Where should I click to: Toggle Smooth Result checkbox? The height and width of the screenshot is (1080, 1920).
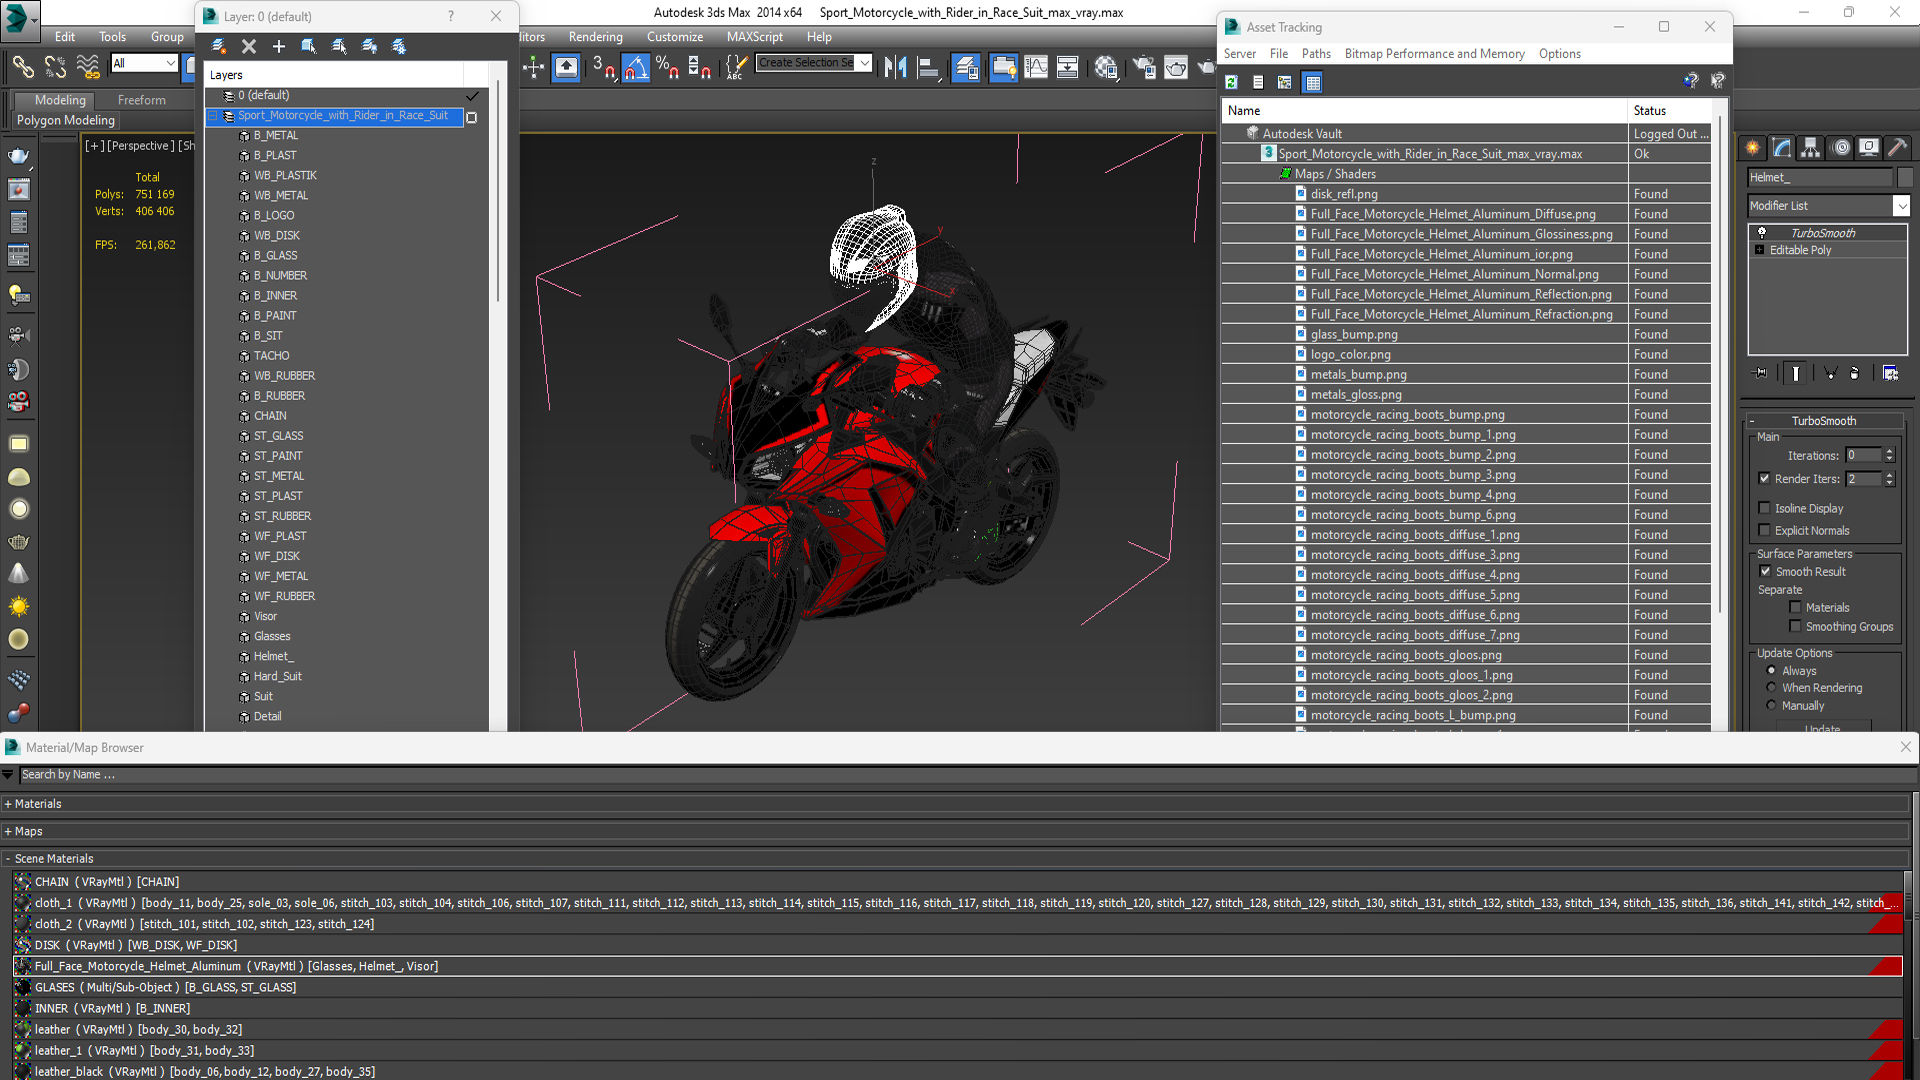click(1765, 571)
